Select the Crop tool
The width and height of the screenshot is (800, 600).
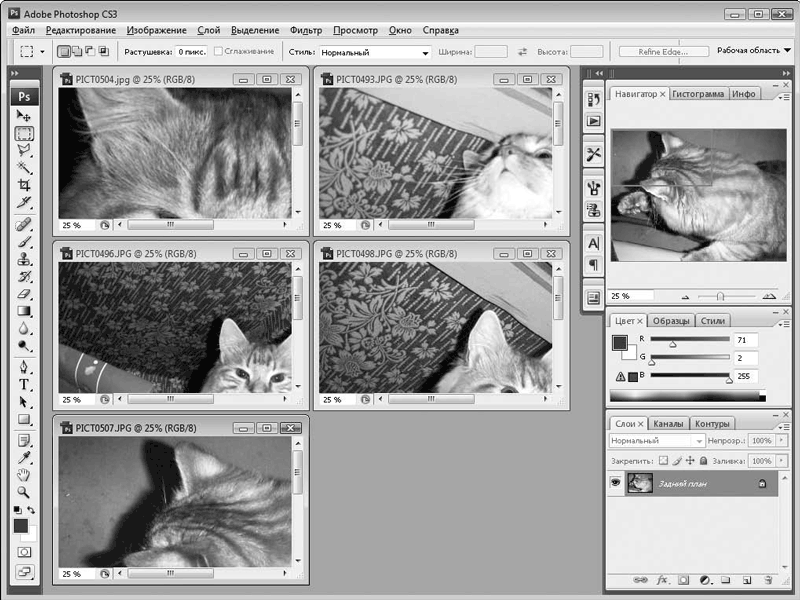[x=24, y=185]
